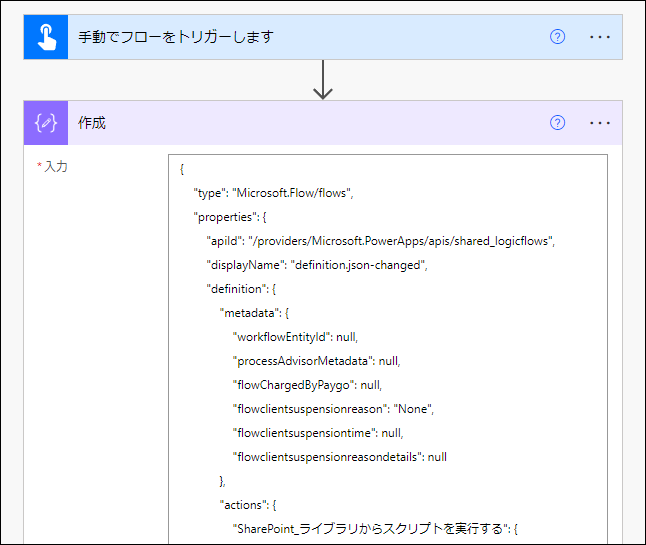
Task: Click the workflowEntityId null line
Action: (x=295, y=337)
